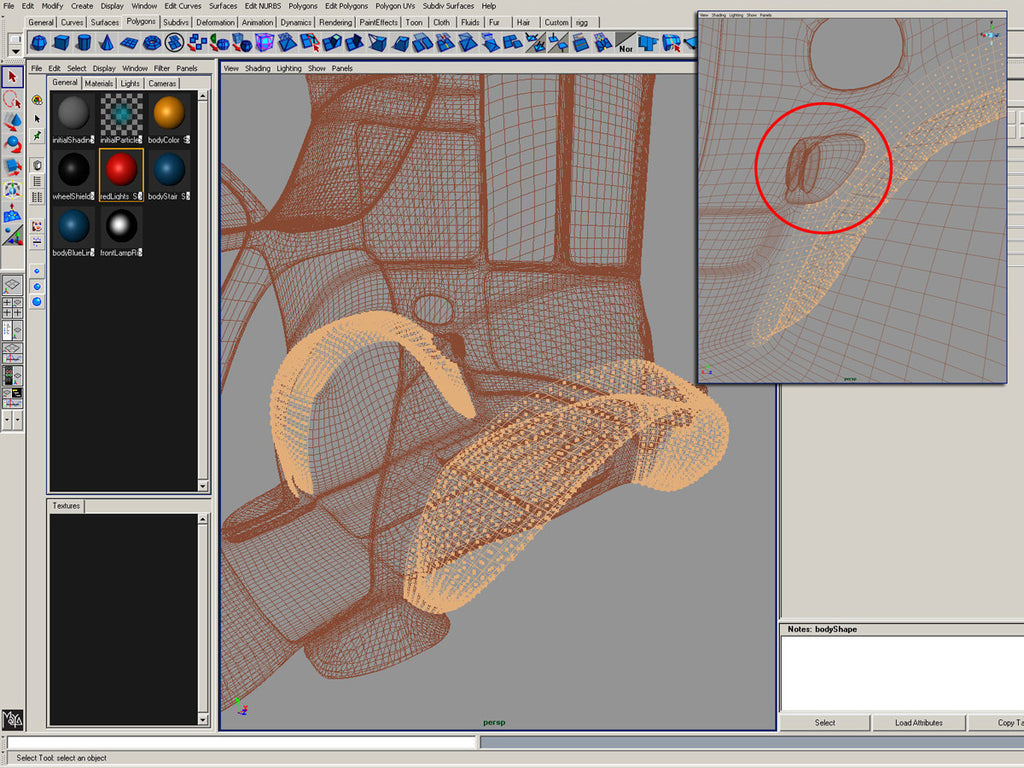
Task: Activate the Lasso selection tool
Action: click(x=13, y=99)
